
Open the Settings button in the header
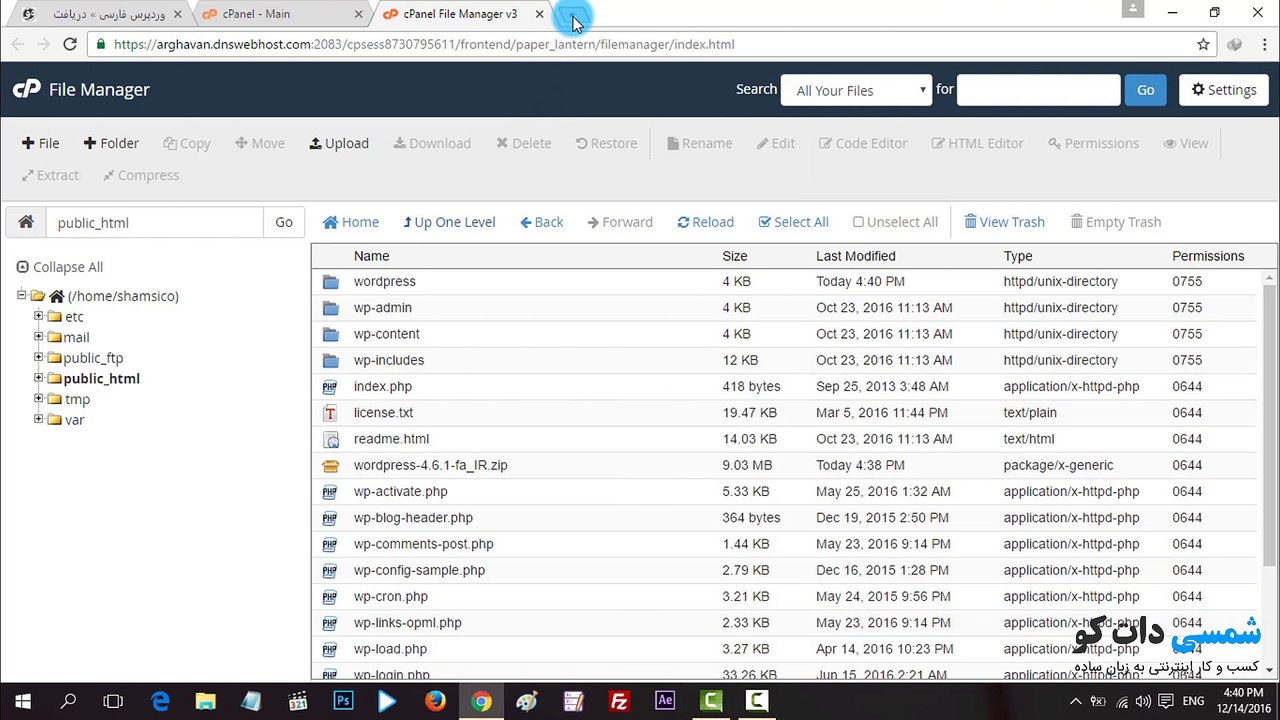pyautogui.click(x=1224, y=90)
